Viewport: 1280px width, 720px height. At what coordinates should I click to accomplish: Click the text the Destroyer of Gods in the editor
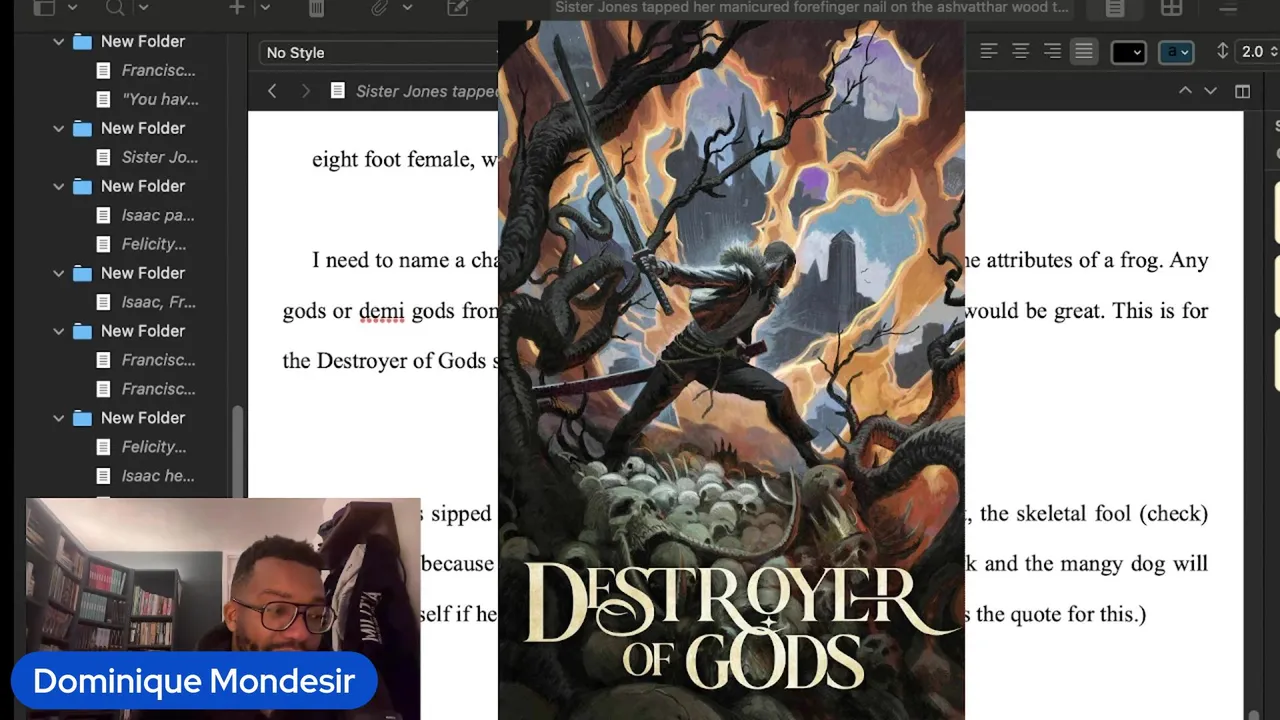(x=384, y=361)
